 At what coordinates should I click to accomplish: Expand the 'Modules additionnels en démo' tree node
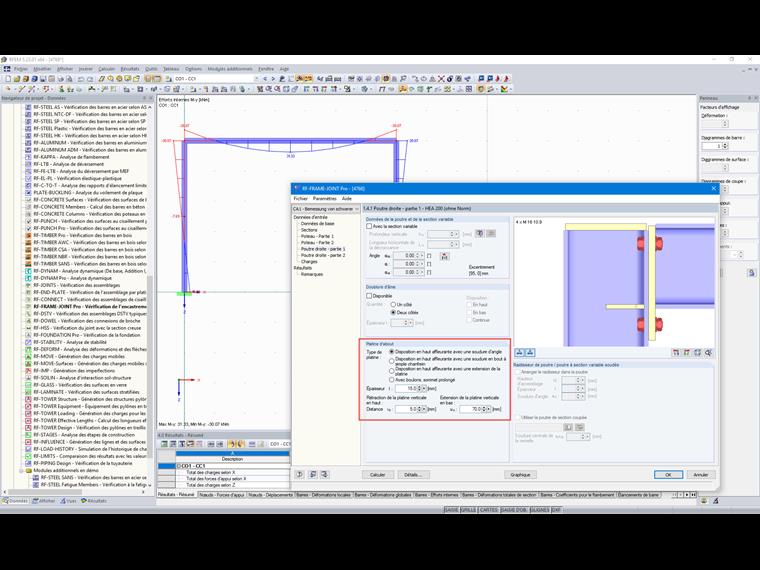click(21, 470)
